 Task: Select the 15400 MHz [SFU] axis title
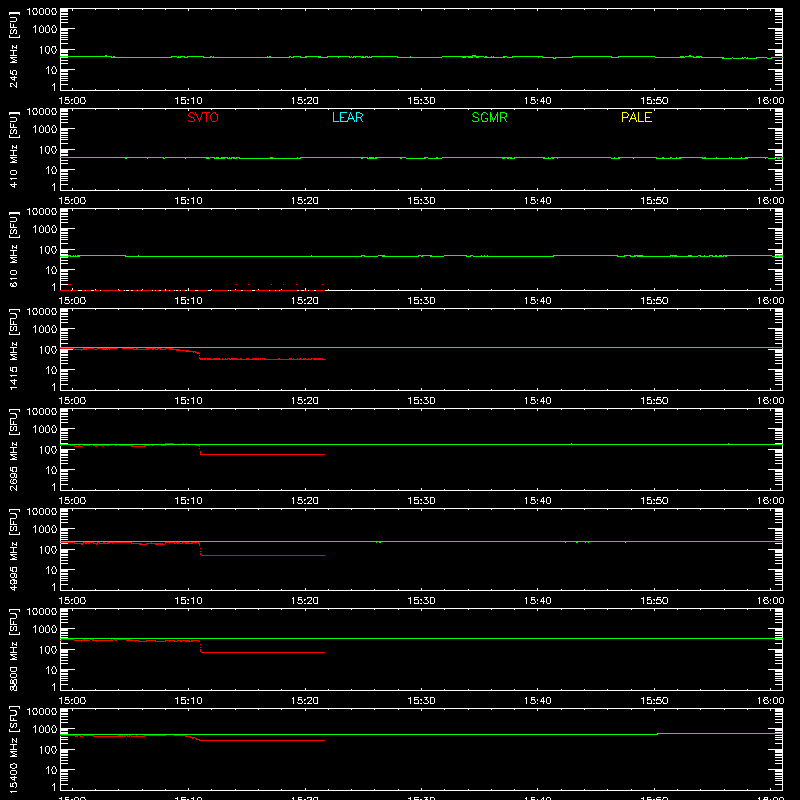click(13, 749)
